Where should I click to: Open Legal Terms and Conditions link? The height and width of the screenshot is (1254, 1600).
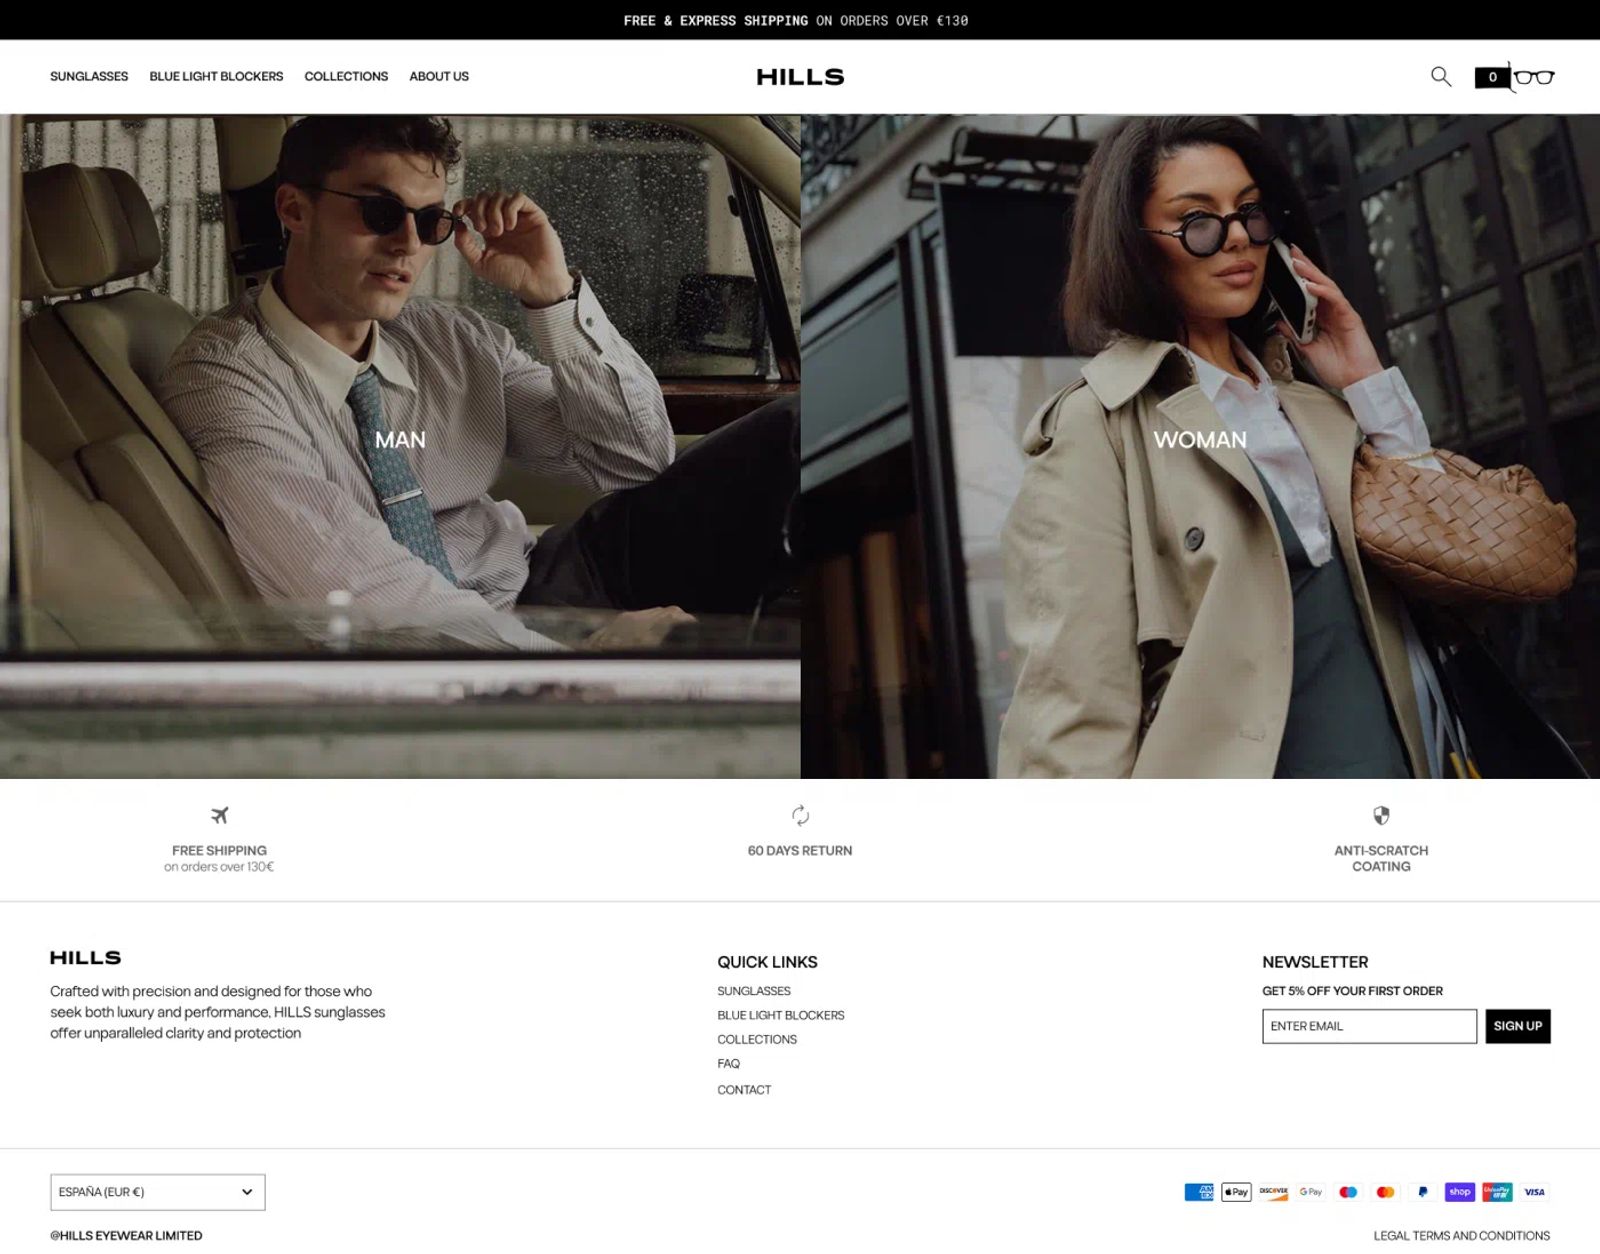(x=1462, y=1236)
